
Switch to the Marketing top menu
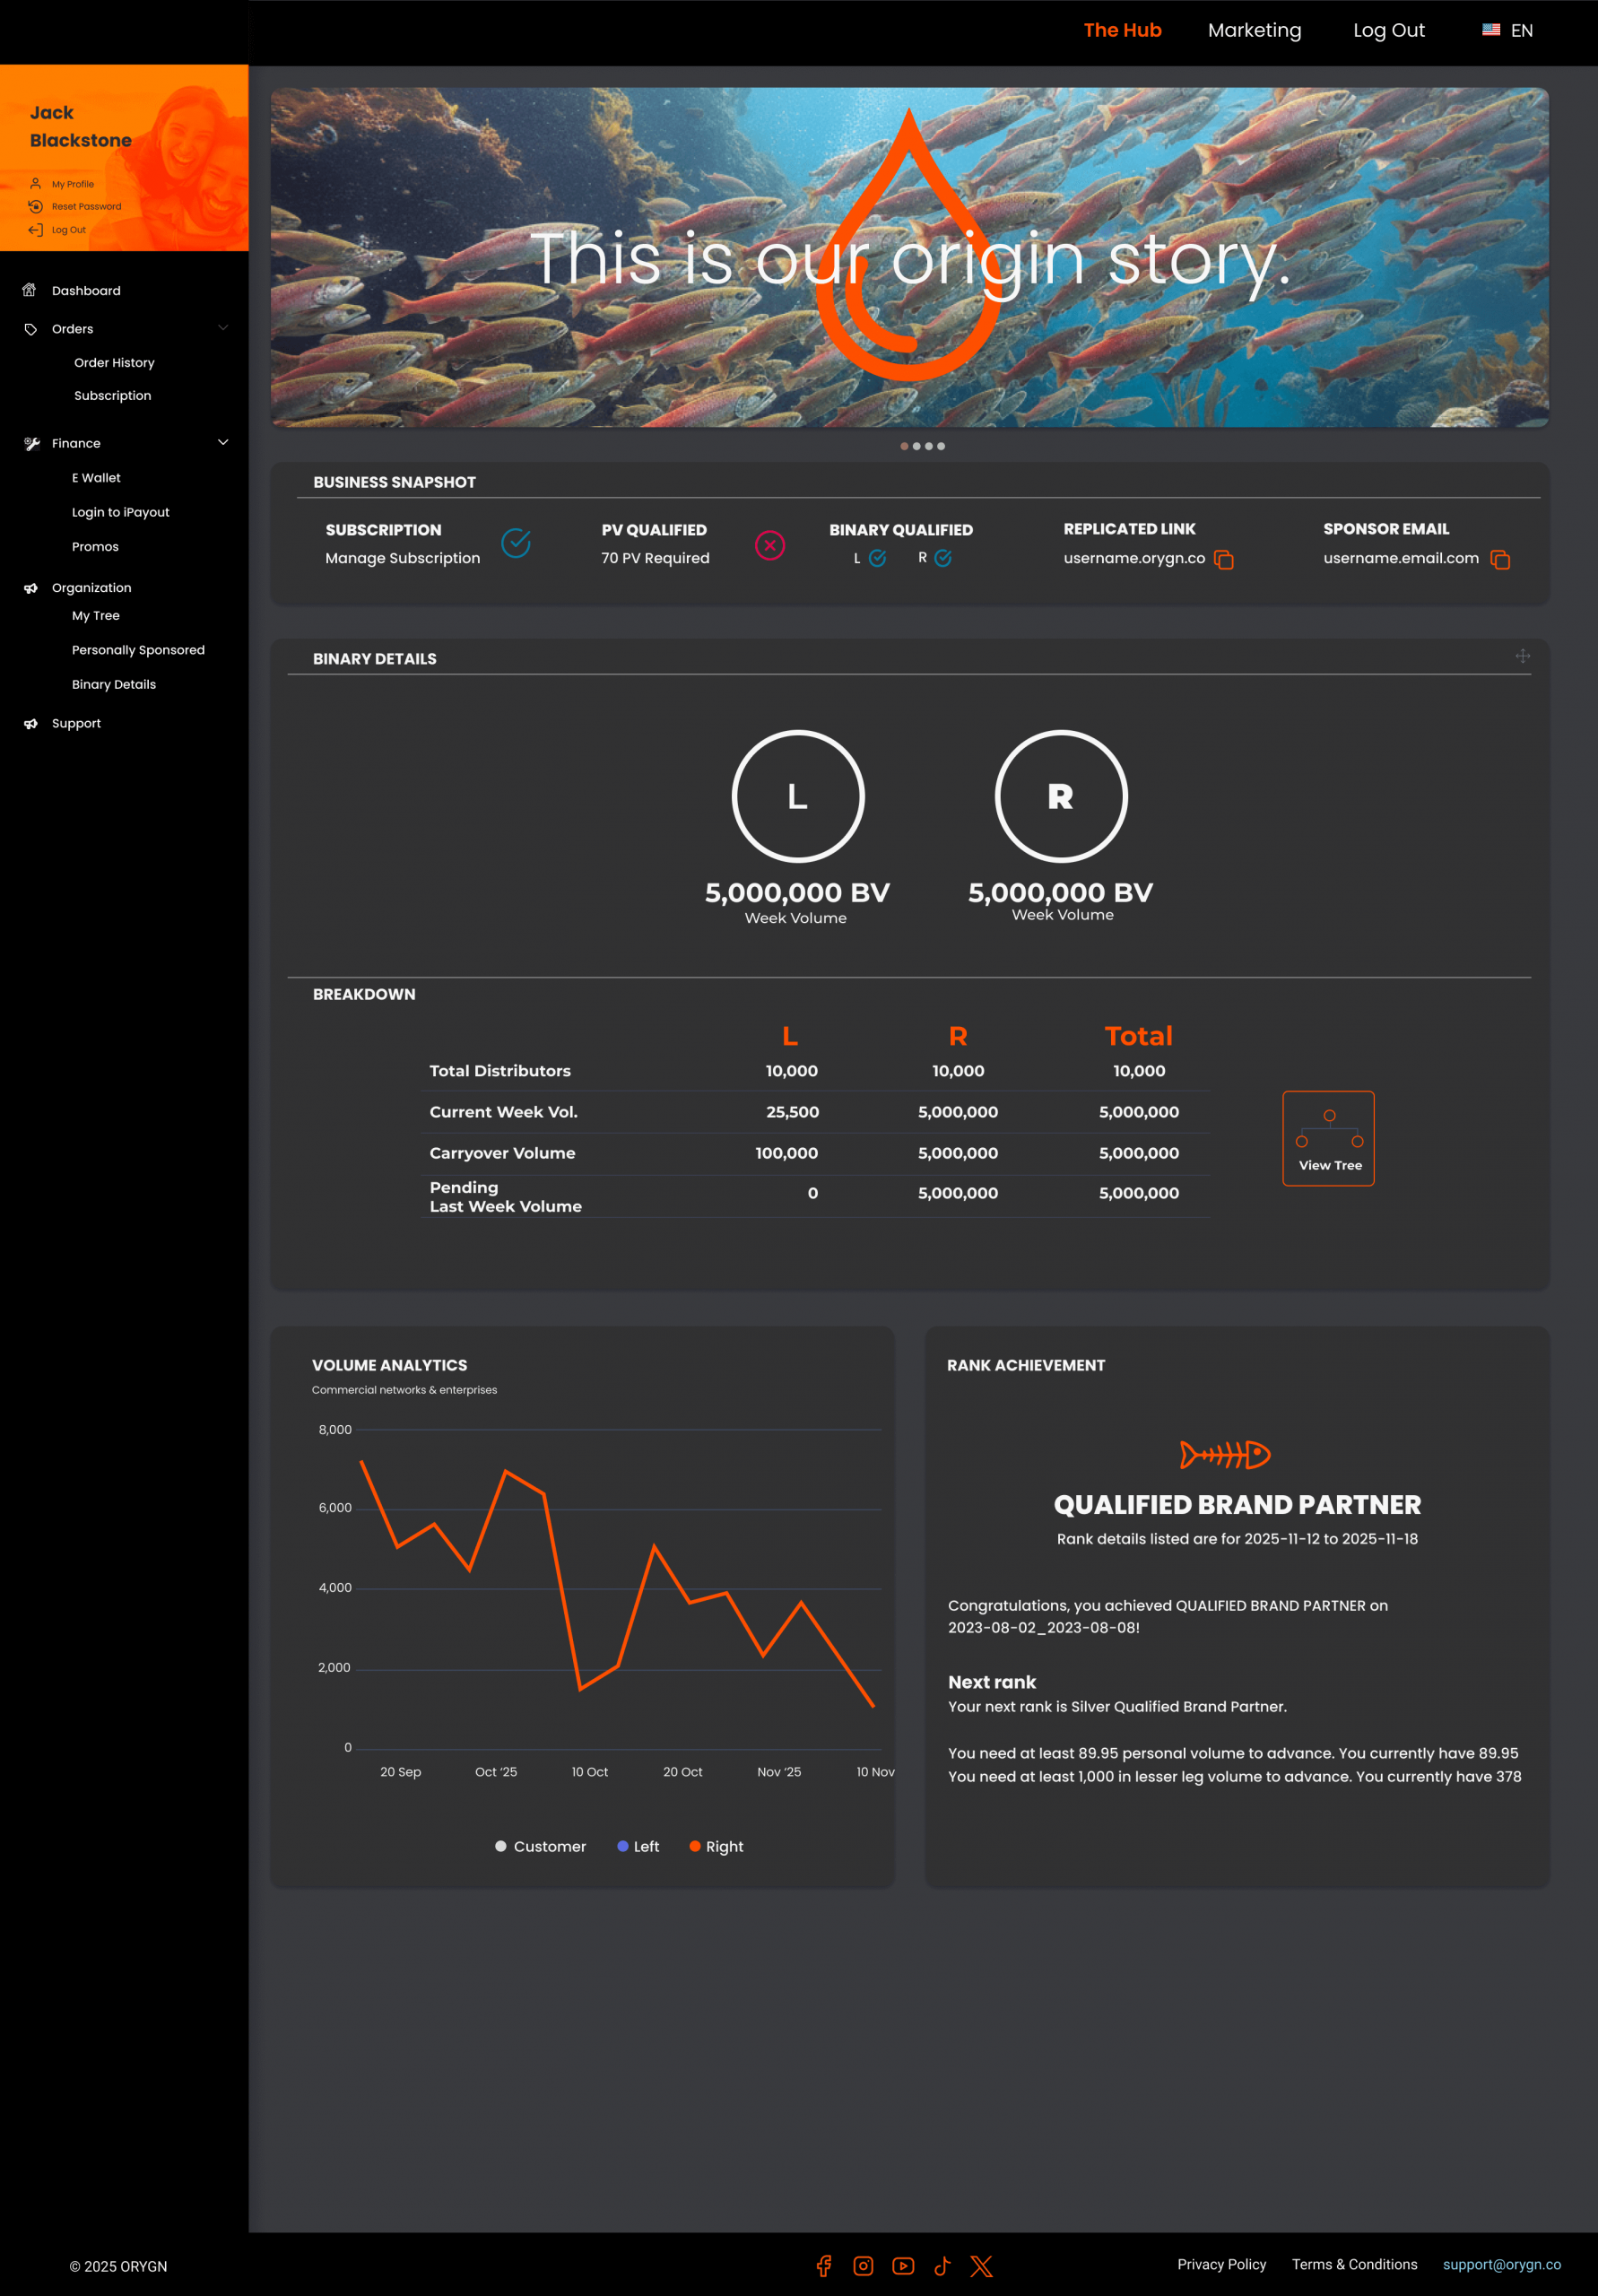click(x=1254, y=31)
